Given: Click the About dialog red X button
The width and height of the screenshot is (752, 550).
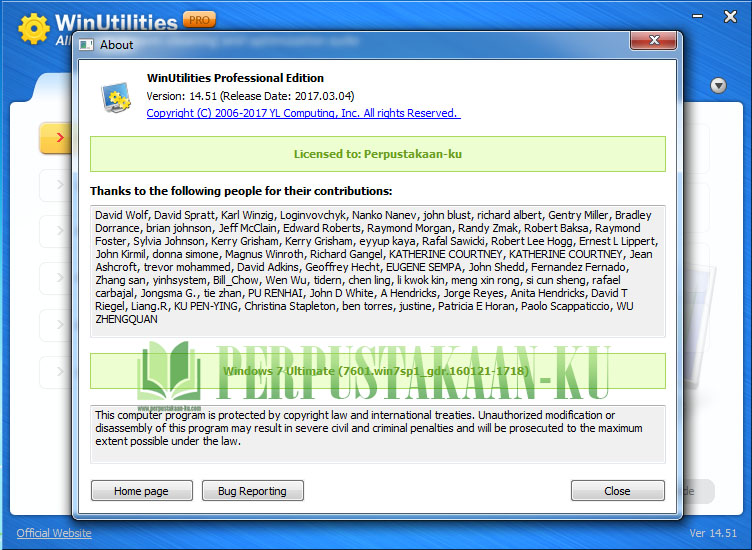Looking at the screenshot, I should [x=653, y=40].
